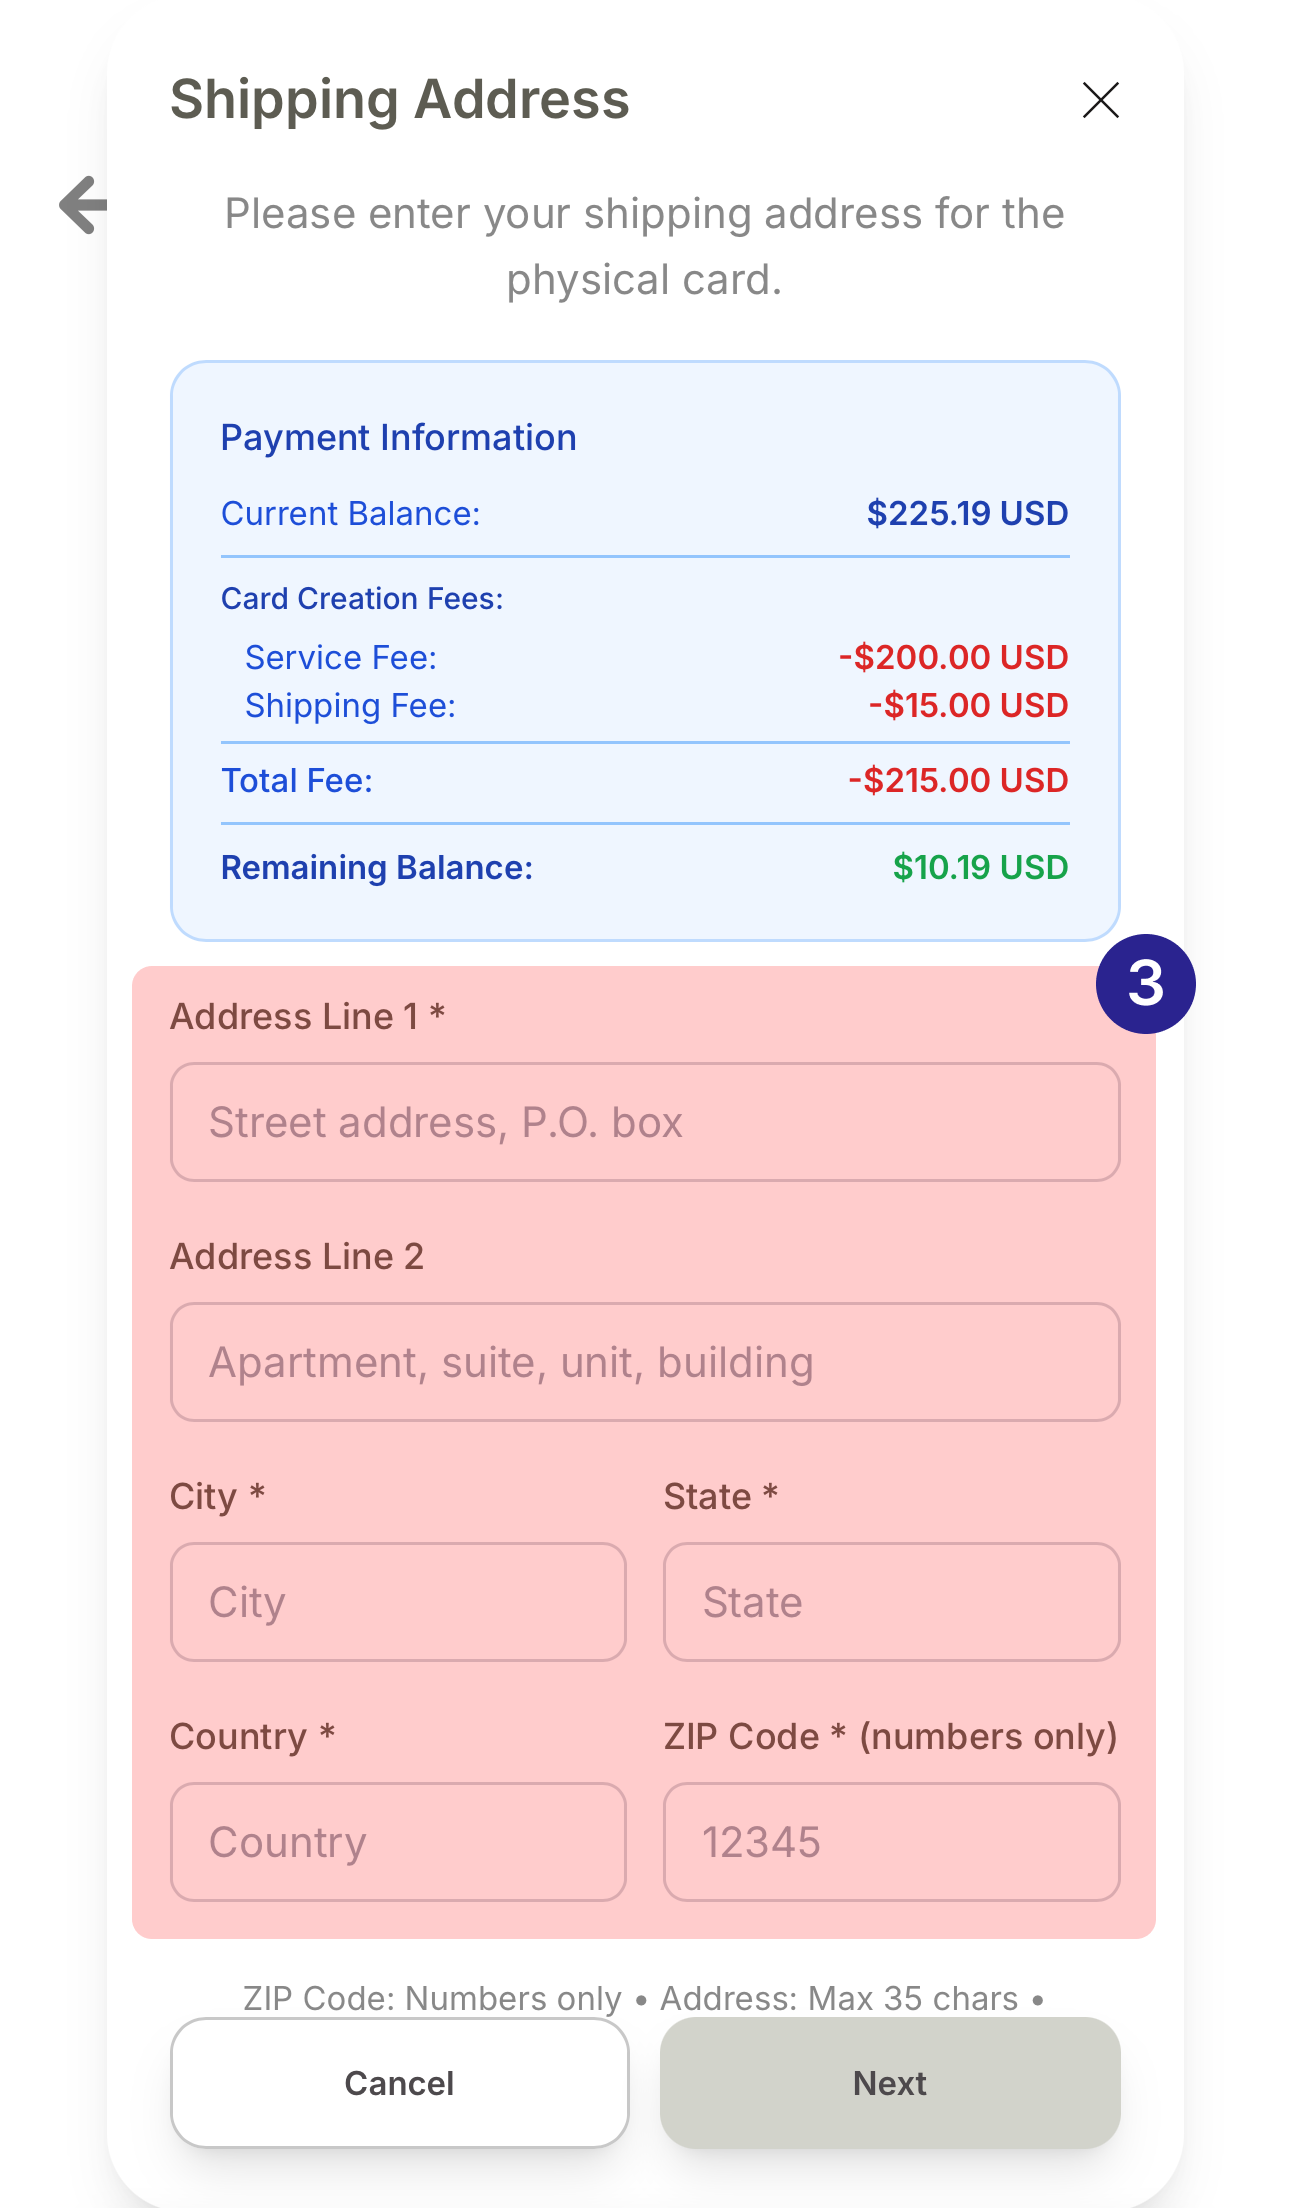Viewport: 1290px width, 2208px height.
Task: Click into the State input field
Action: (x=891, y=1602)
